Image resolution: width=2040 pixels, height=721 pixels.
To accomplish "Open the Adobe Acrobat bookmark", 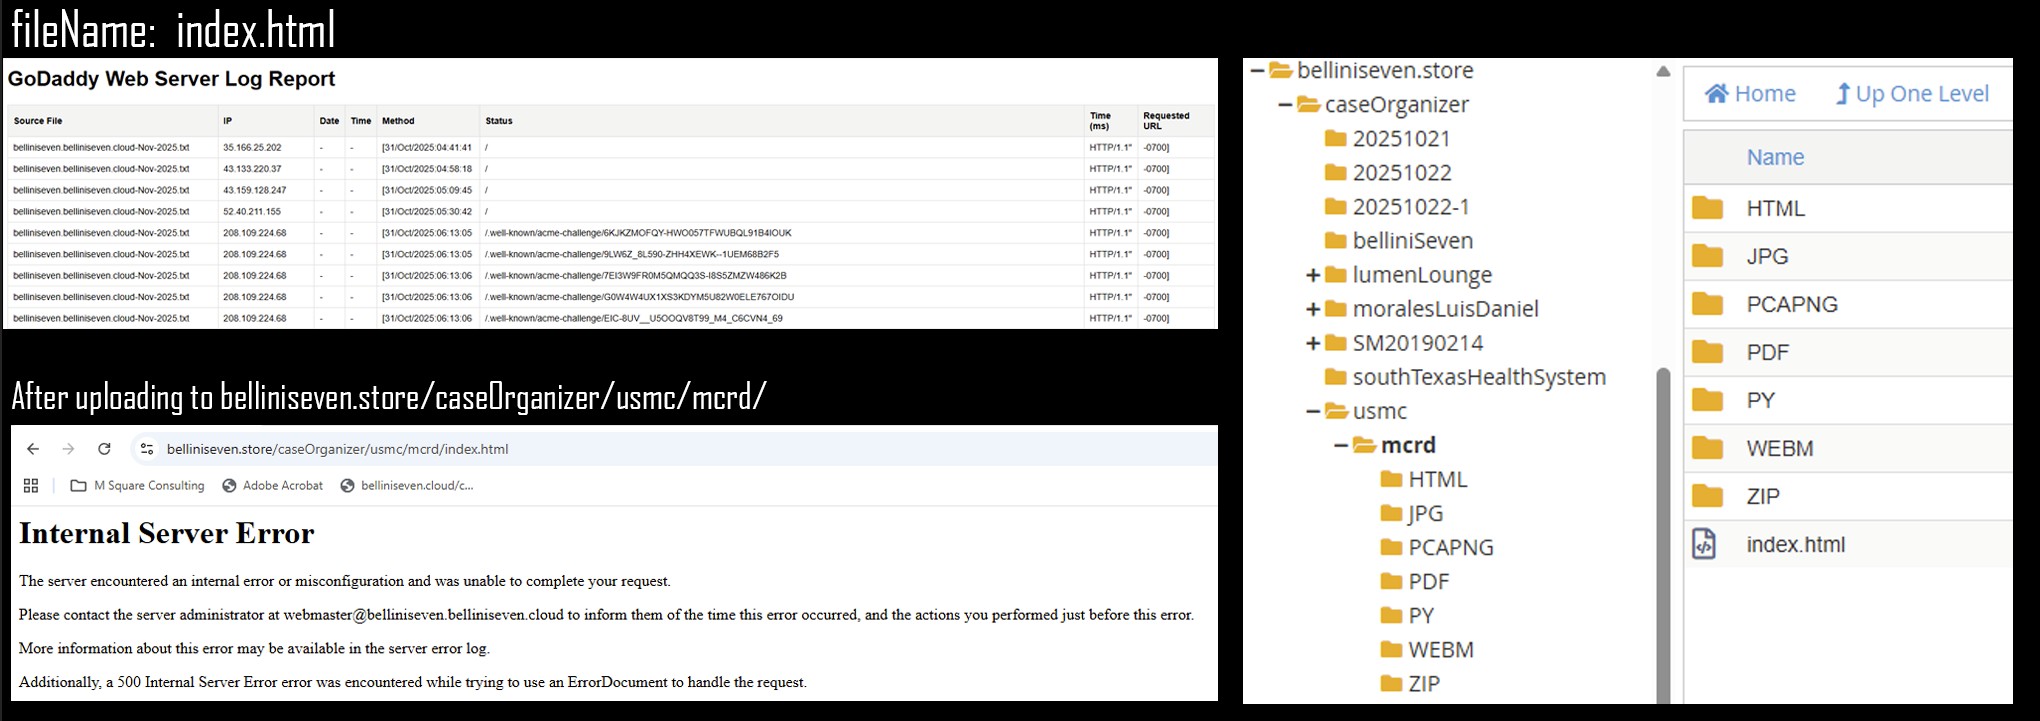I will click(x=272, y=486).
